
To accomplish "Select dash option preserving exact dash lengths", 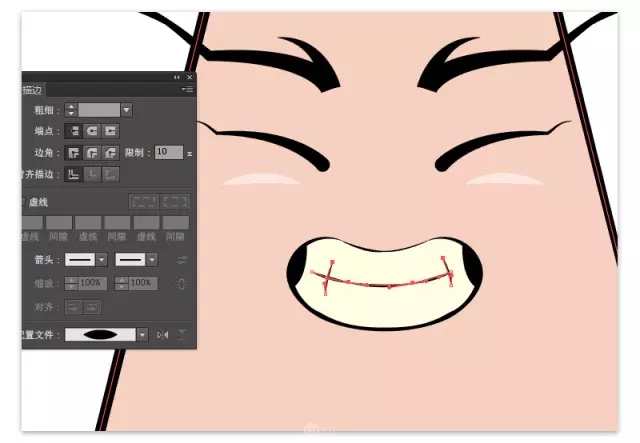I will [x=145, y=201].
